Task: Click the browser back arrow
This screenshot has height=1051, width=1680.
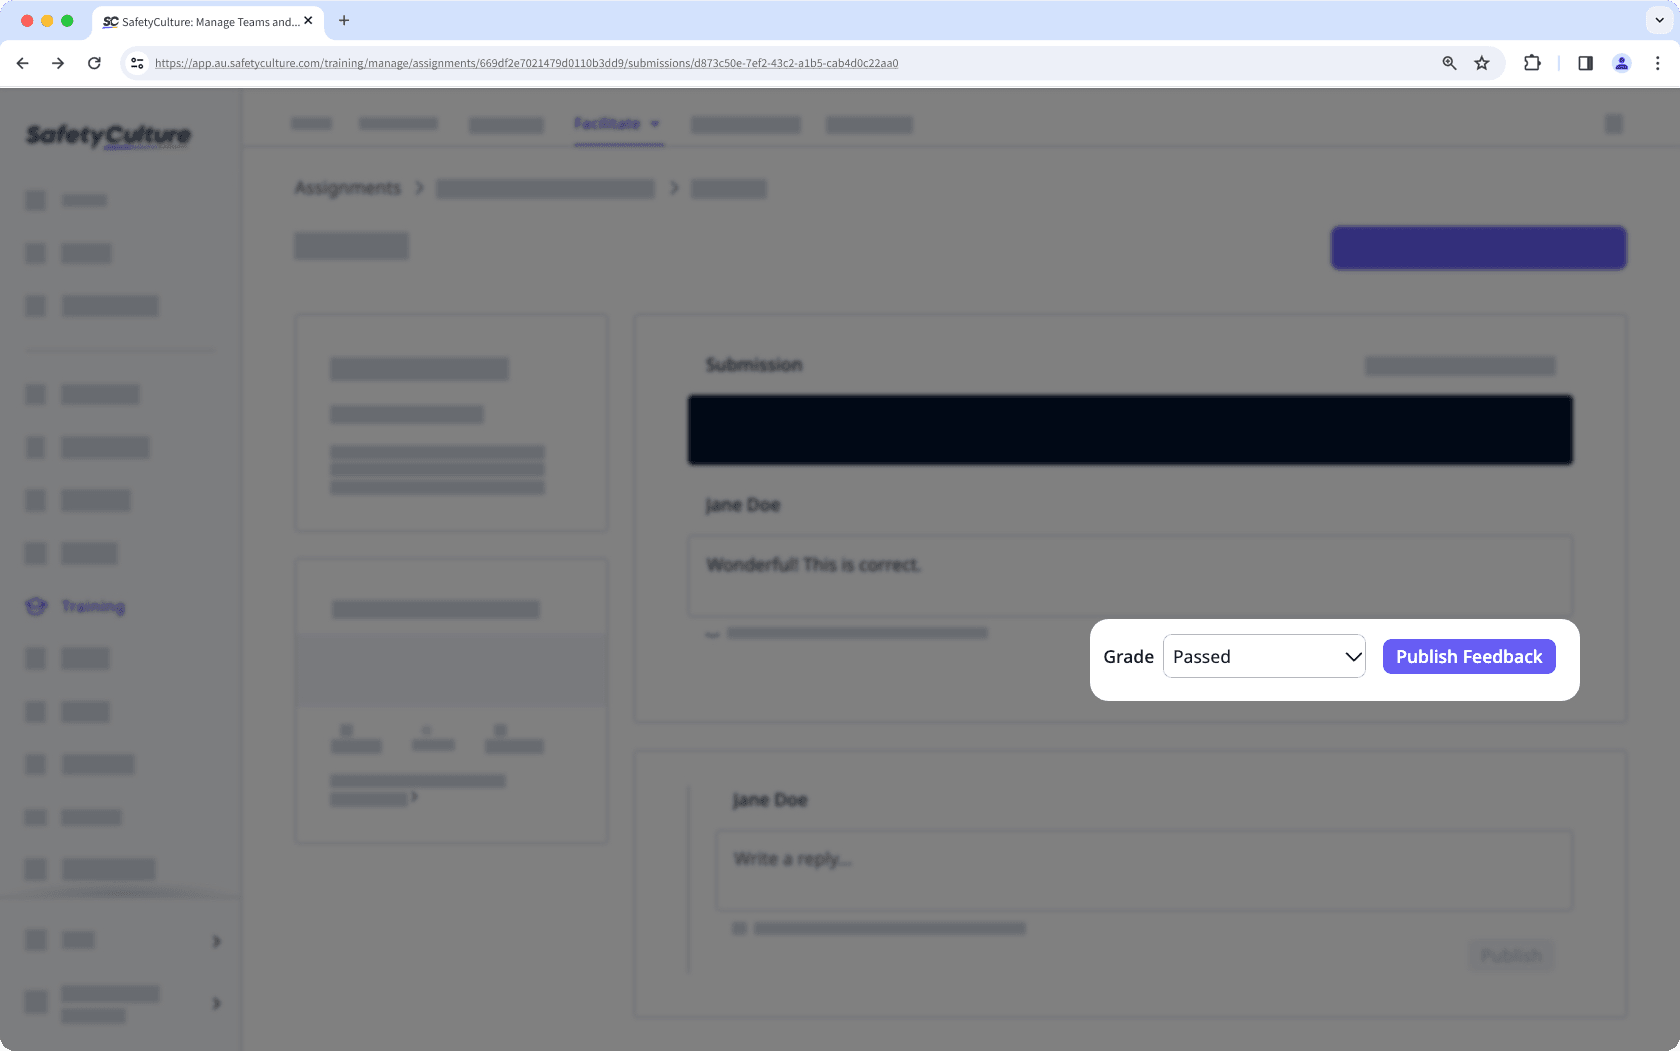Action: pos(22,62)
